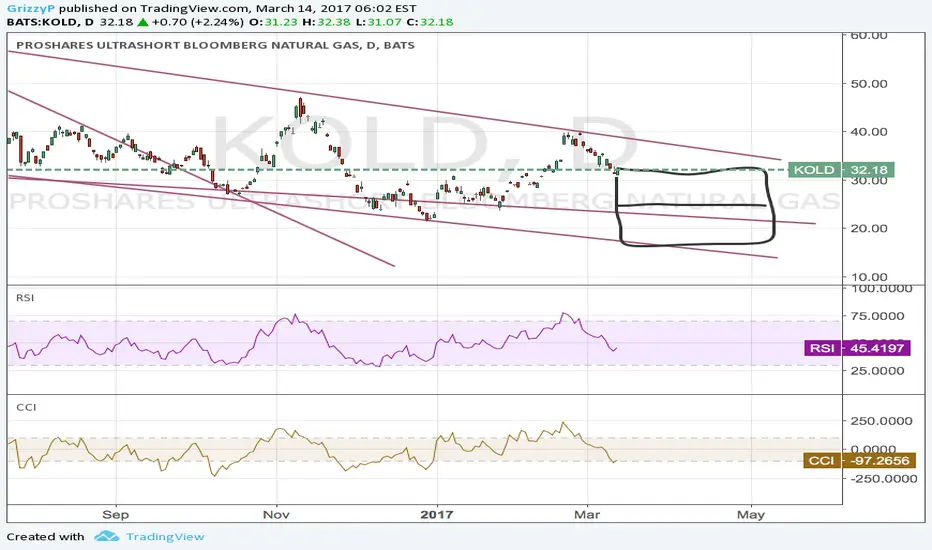This screenshot has height=550, width=932.
Task: Click the 10.00 price axis label
Action: [x=869, y=277]
